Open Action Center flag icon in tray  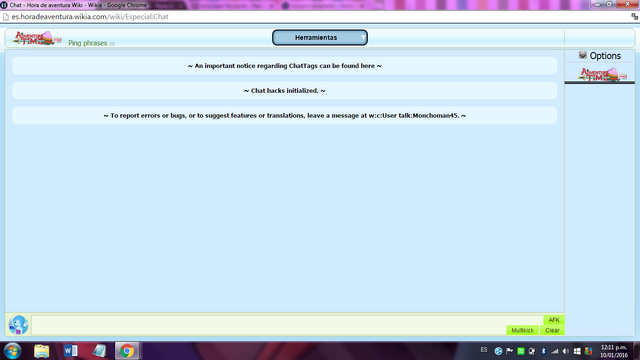click(509, 351)
